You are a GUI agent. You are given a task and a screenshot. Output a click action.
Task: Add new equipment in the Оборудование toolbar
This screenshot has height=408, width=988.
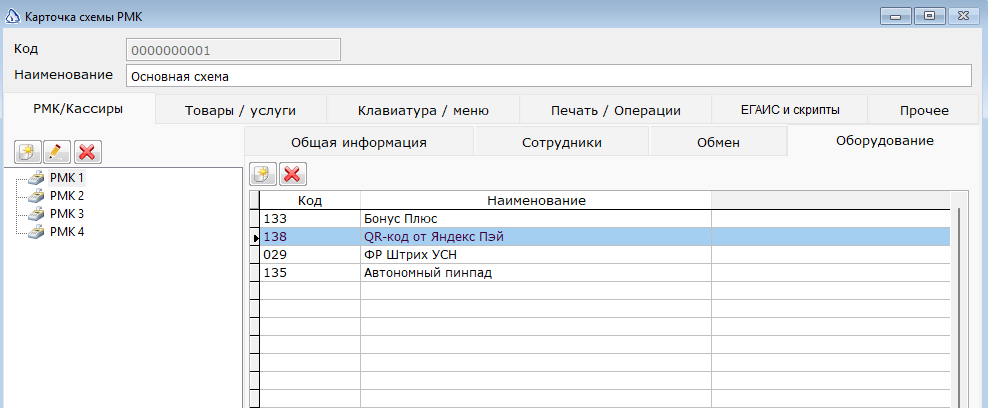point(263,174)
